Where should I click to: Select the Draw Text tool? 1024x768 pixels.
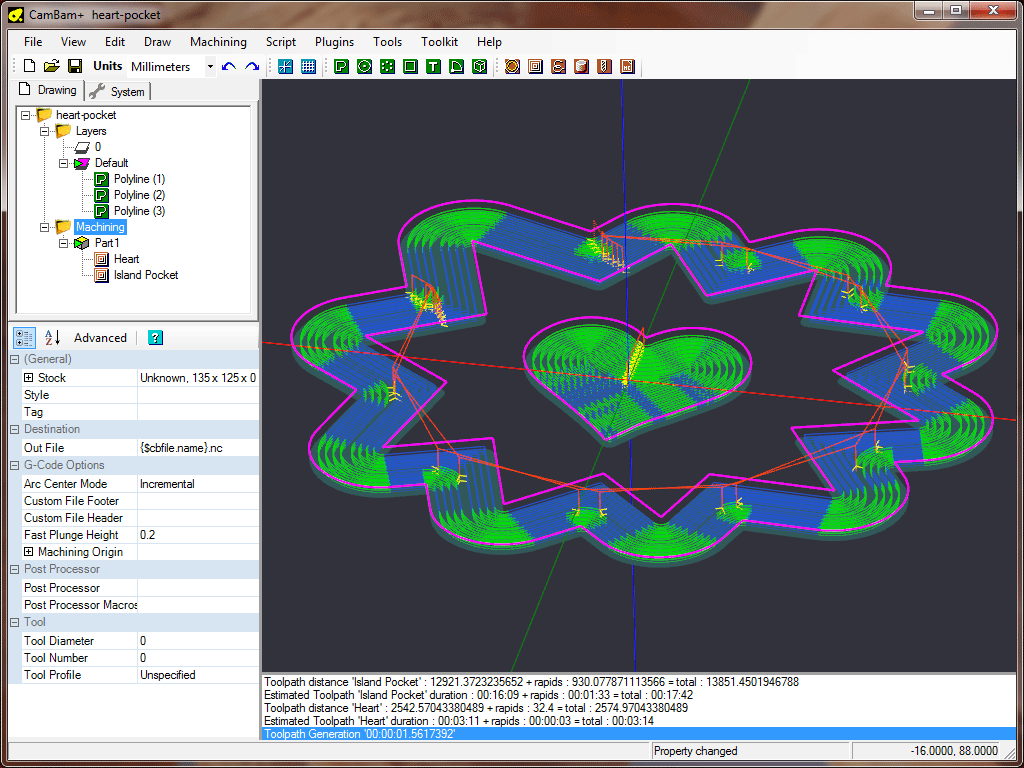click(433, 66)
